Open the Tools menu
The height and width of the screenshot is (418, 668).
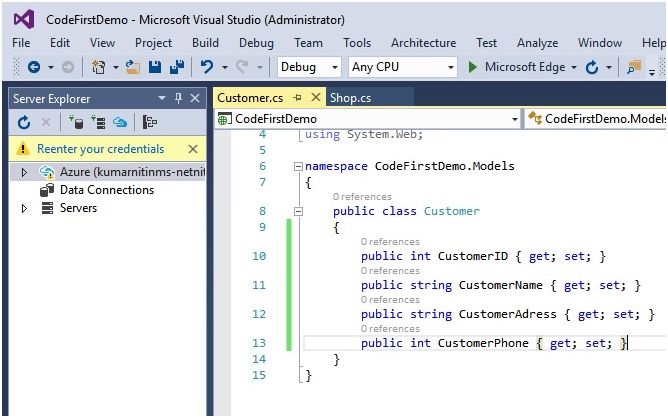point(357,43)
